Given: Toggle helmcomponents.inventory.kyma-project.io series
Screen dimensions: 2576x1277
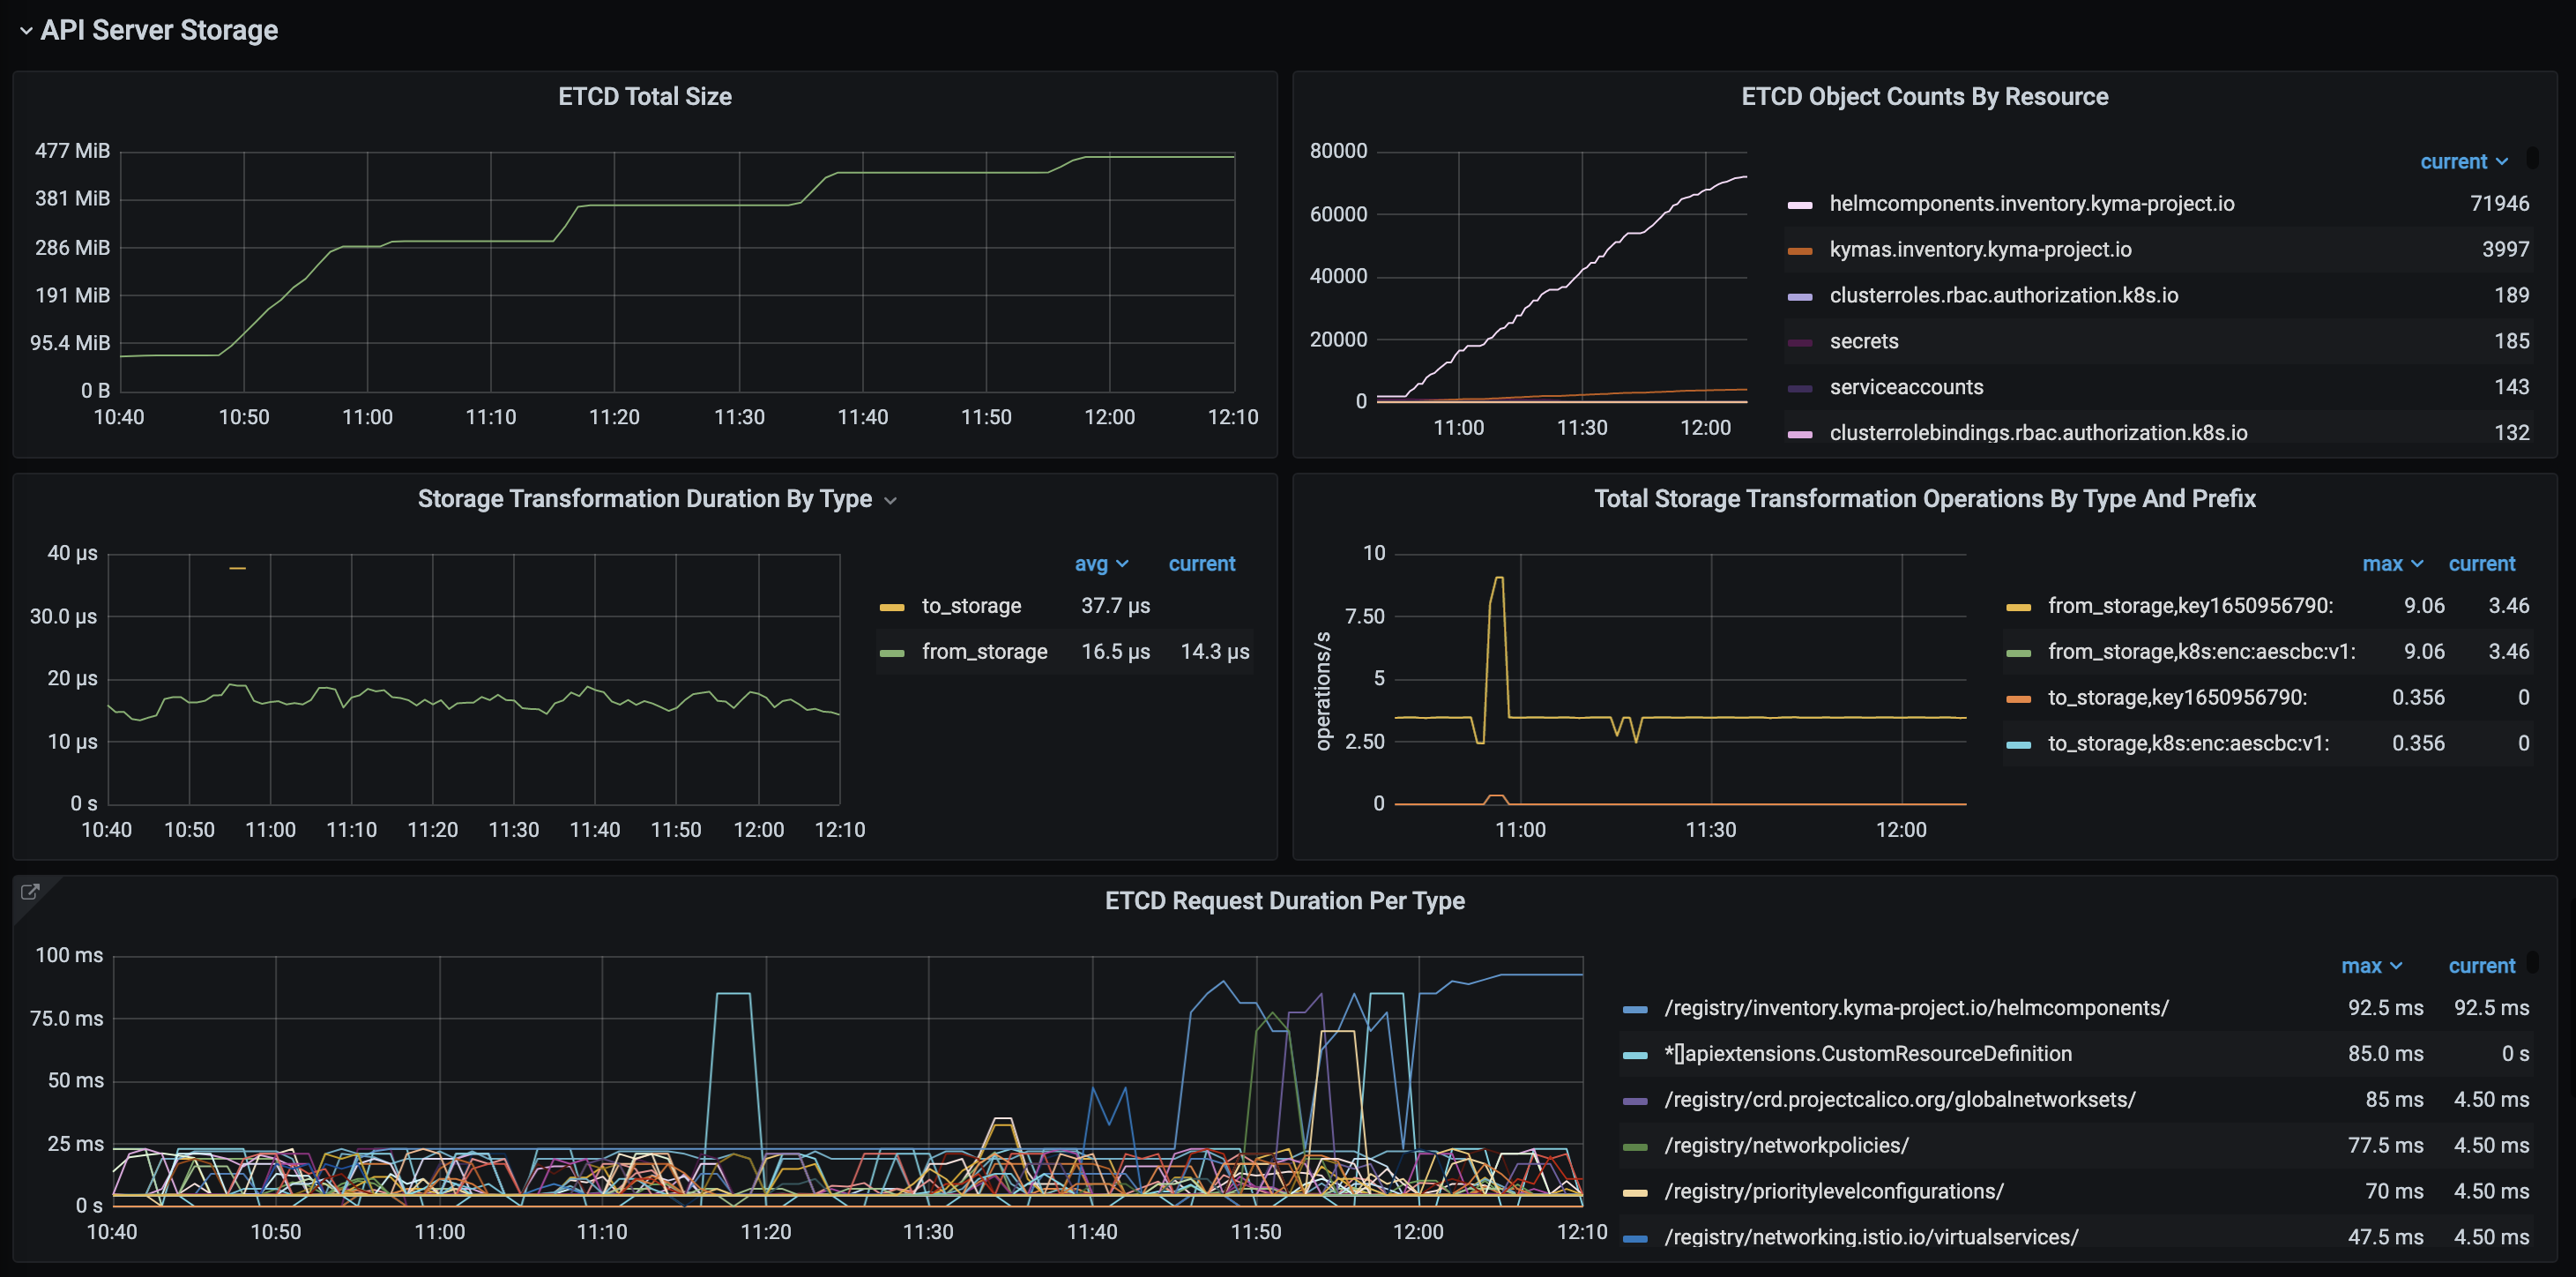Looking at the screenshot, I should 2031,204.
